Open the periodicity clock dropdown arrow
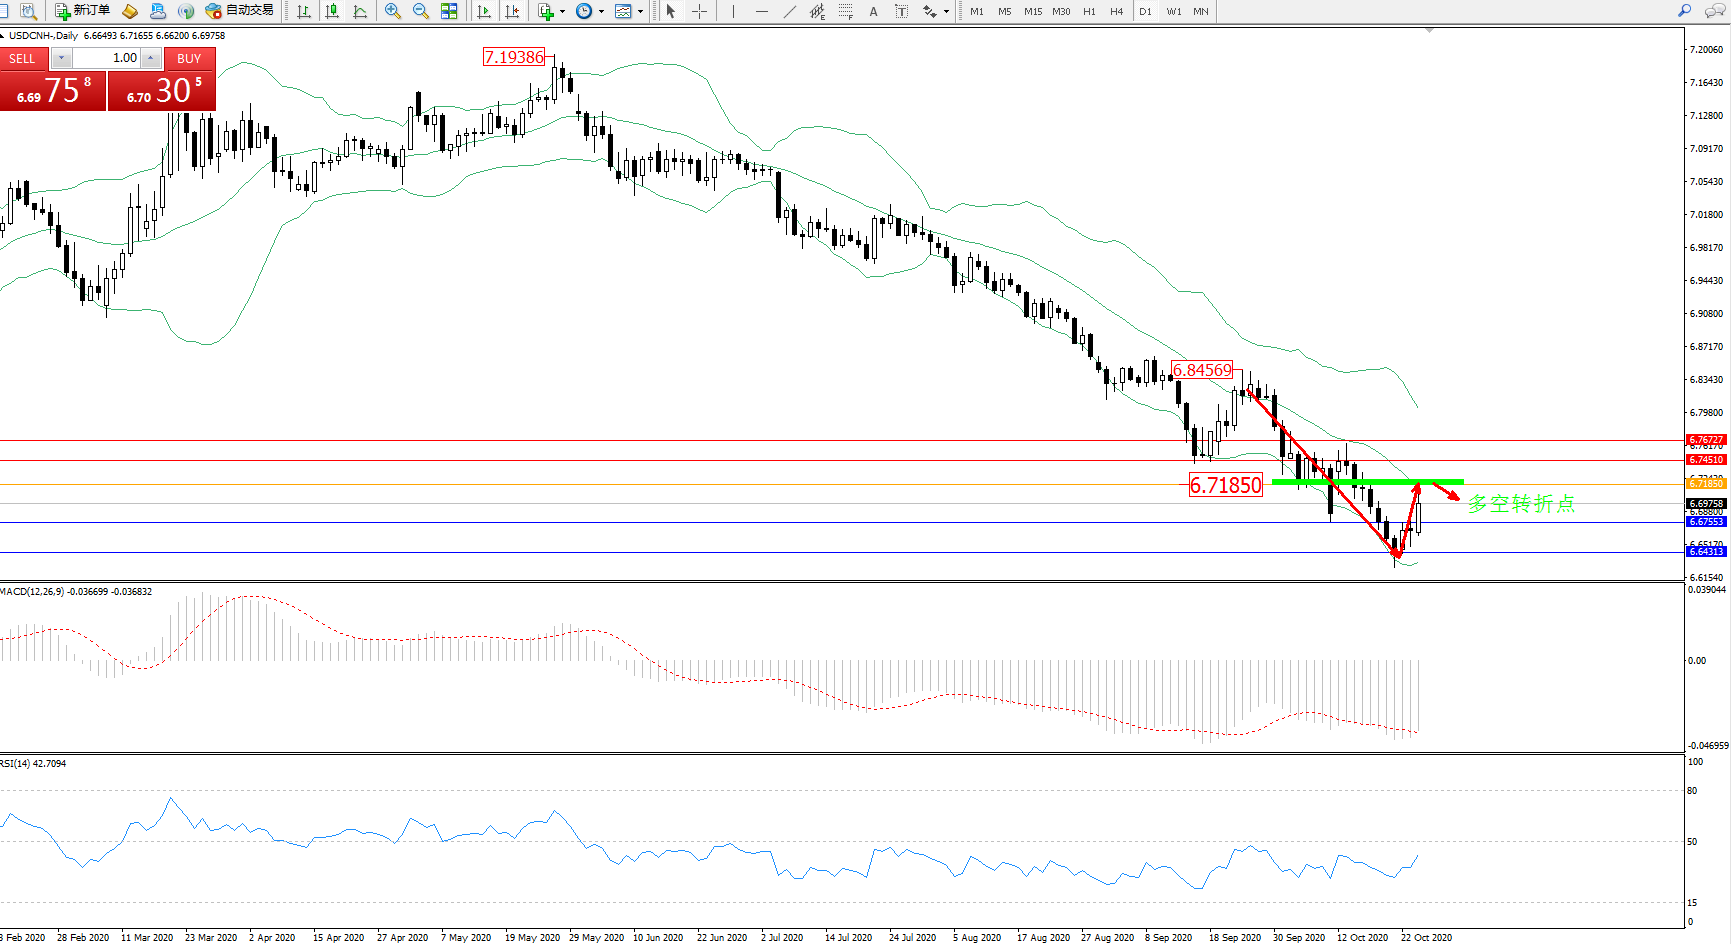This screenshot has width=1731, height=944. pos(601,12)
